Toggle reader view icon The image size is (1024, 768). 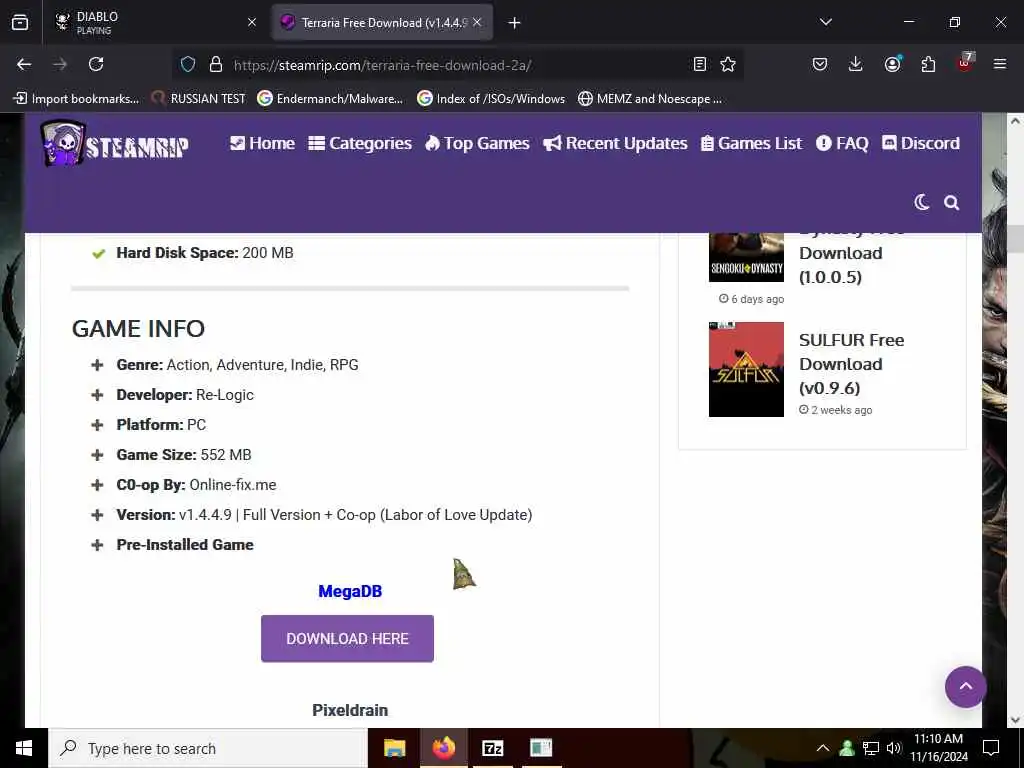(x=699, y=64)
